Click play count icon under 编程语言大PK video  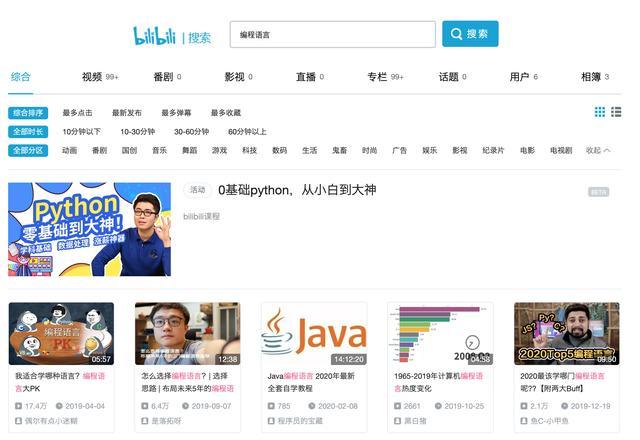point(18,406)
